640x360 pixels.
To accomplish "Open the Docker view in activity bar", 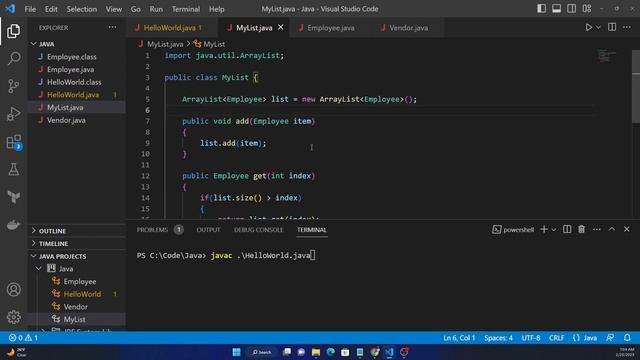I will tap(13, 224).
